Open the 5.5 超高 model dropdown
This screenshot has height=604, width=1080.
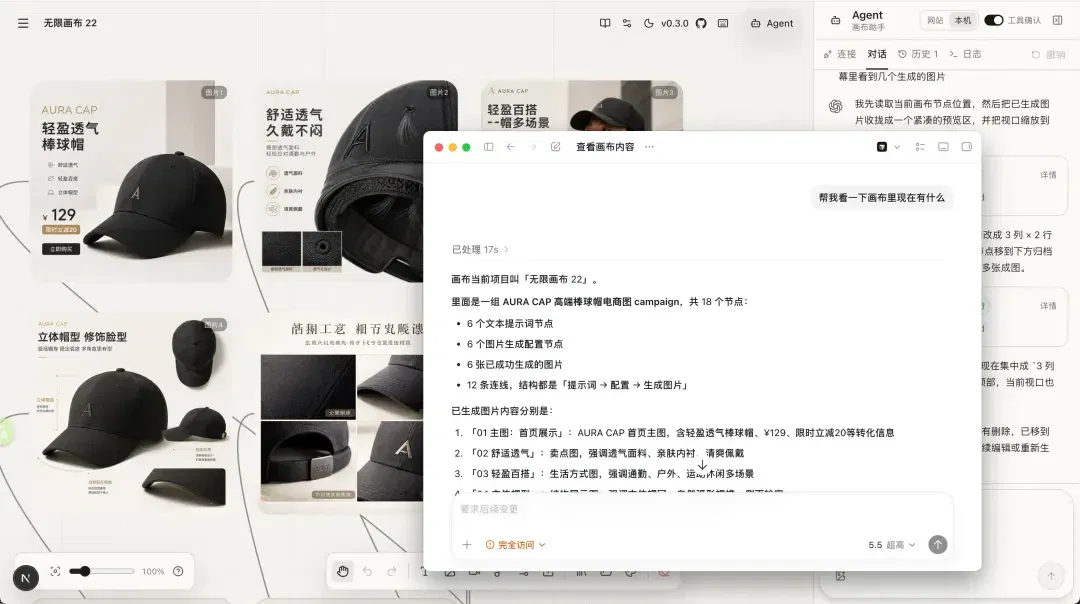pyautogui.click(x=892, y=545)
